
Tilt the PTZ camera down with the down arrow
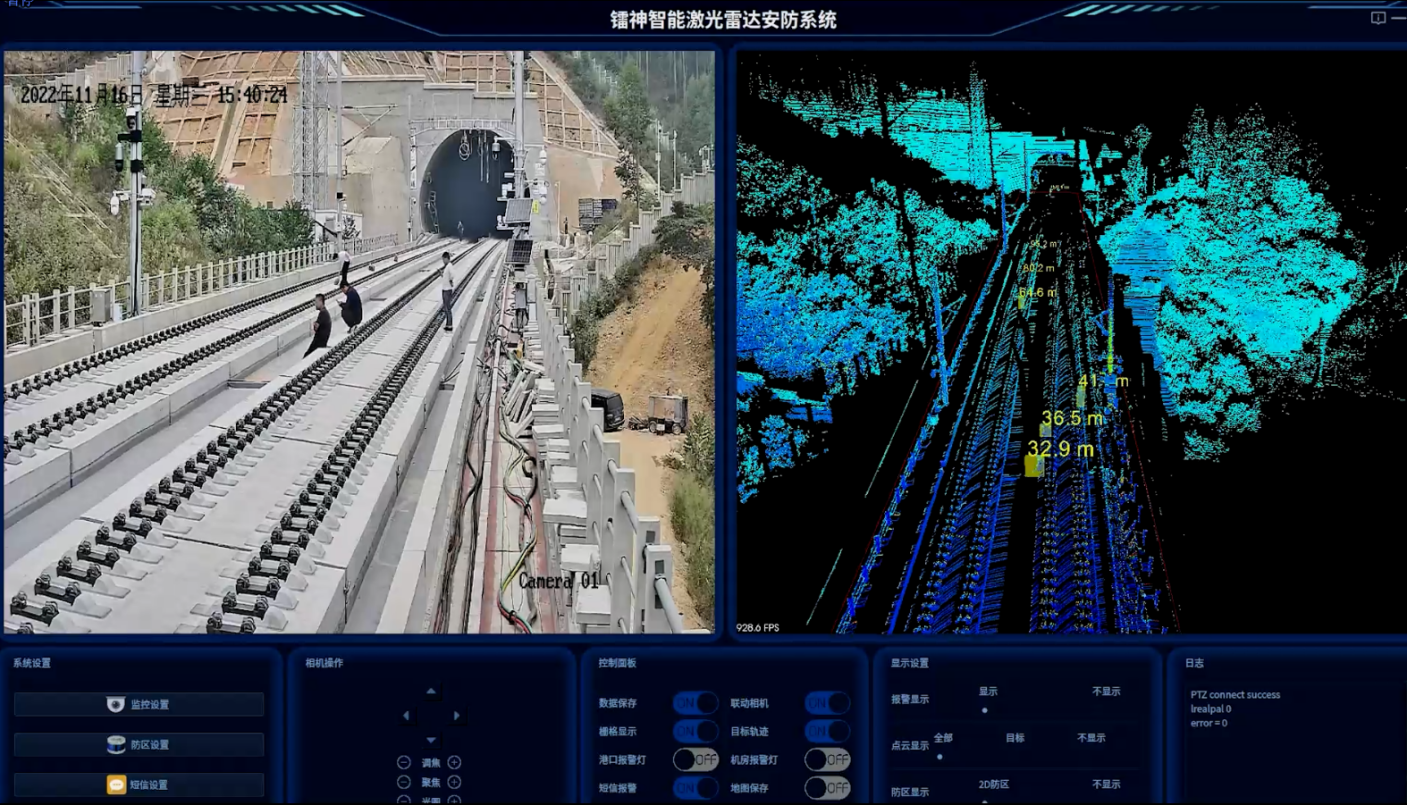(x=431, y=741)
